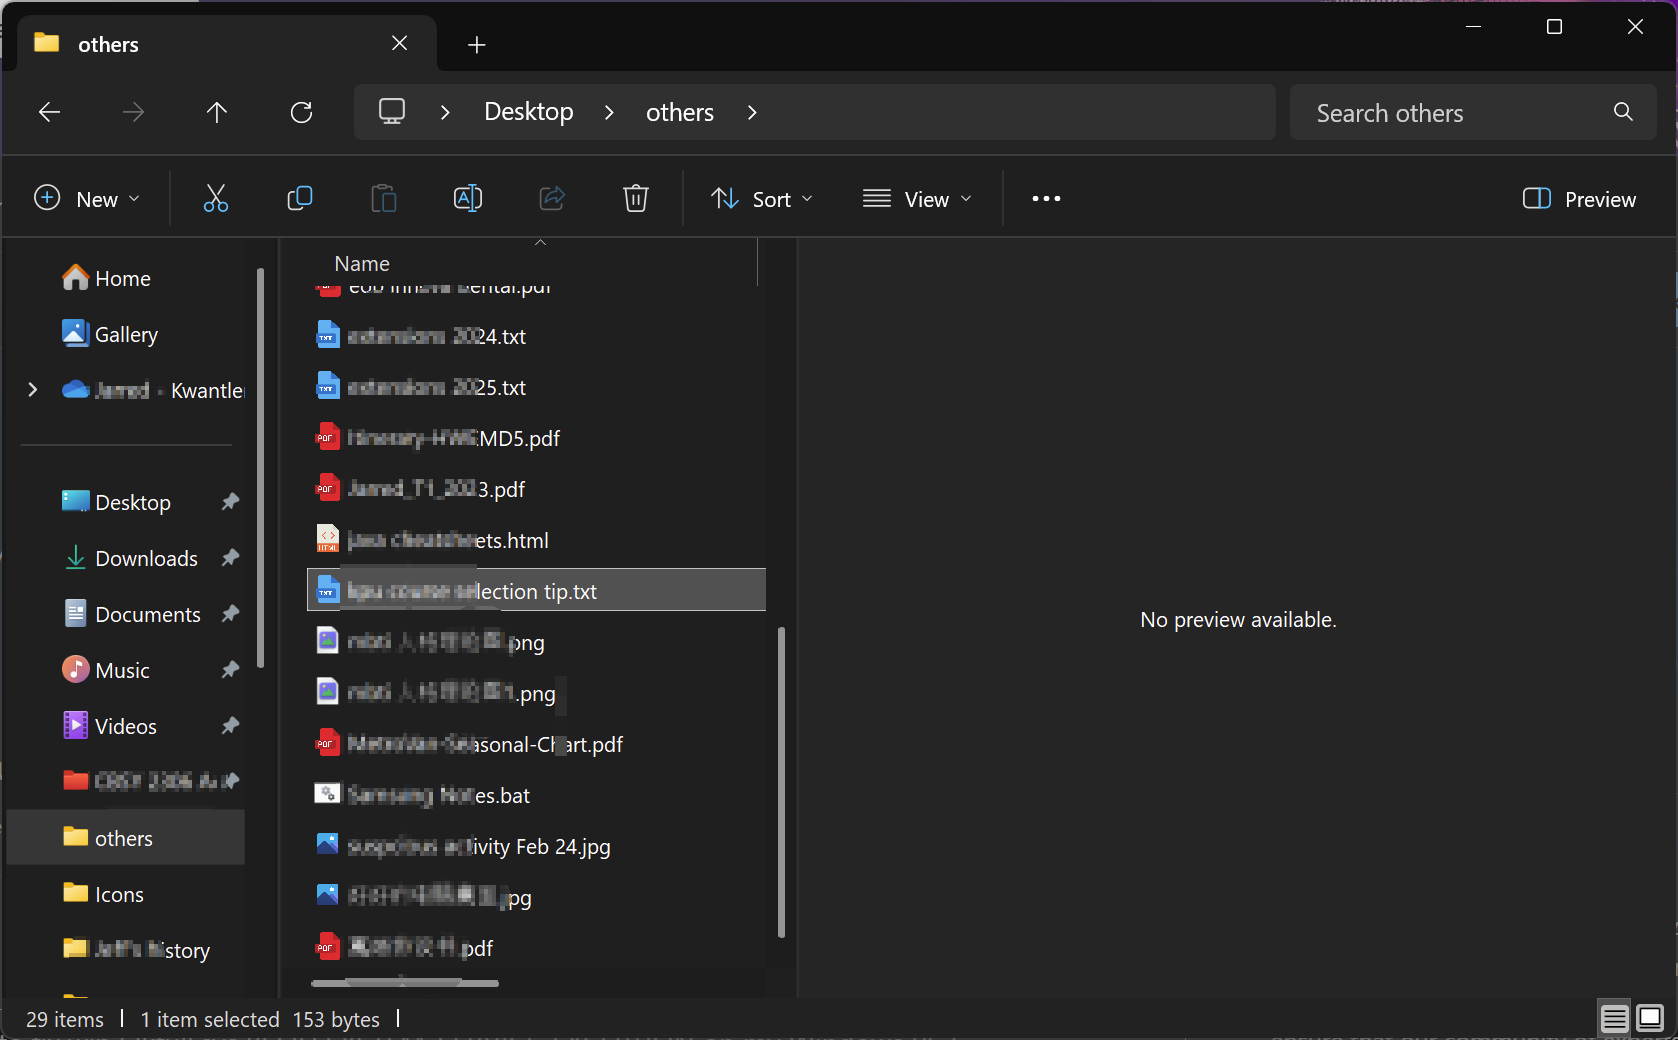Refresh the folder view
Viewport: 1678px width, 1040px height.
point(302,112)
